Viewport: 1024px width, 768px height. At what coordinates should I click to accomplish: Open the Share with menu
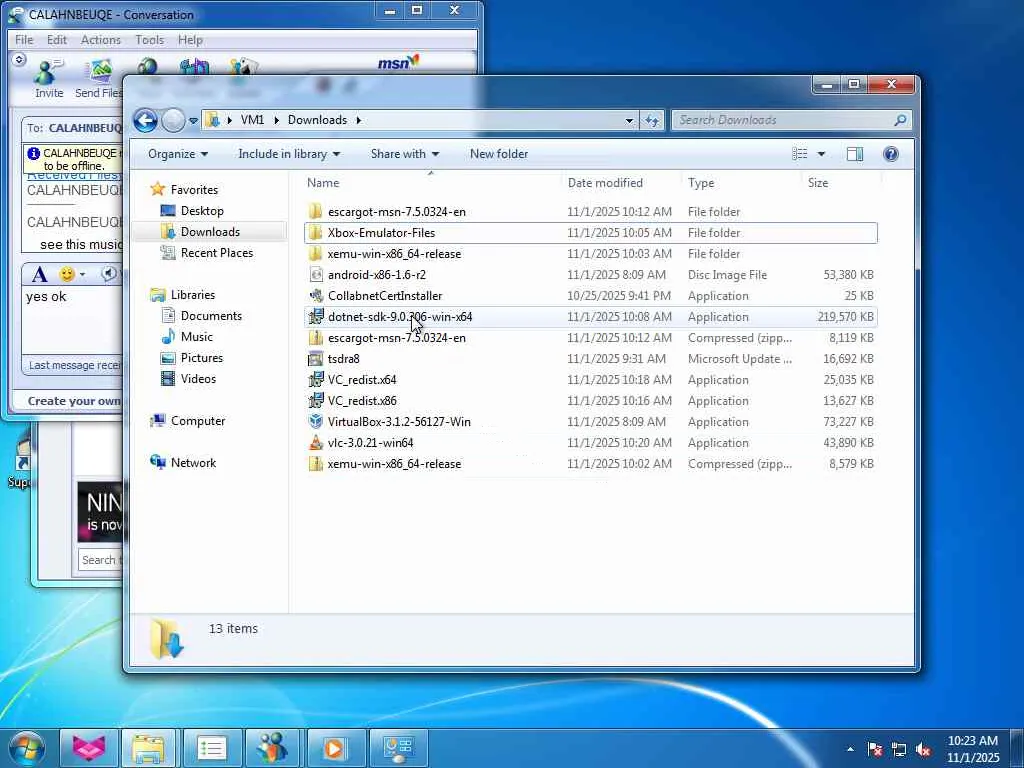[405, 154]
